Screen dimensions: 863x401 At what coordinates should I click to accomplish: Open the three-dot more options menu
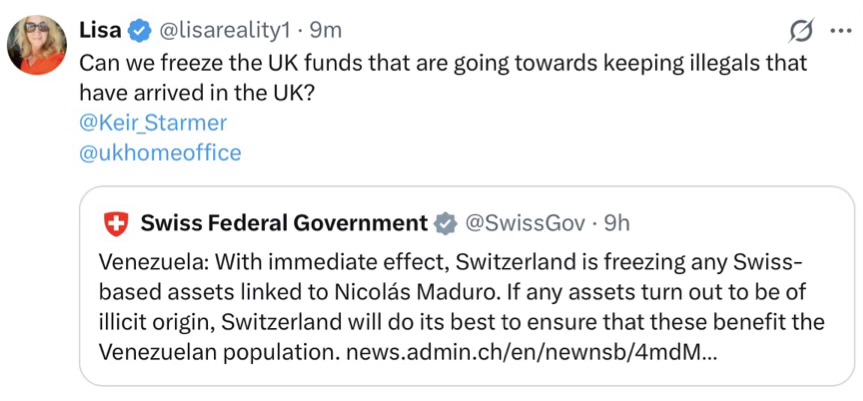[x=838, y=32]
